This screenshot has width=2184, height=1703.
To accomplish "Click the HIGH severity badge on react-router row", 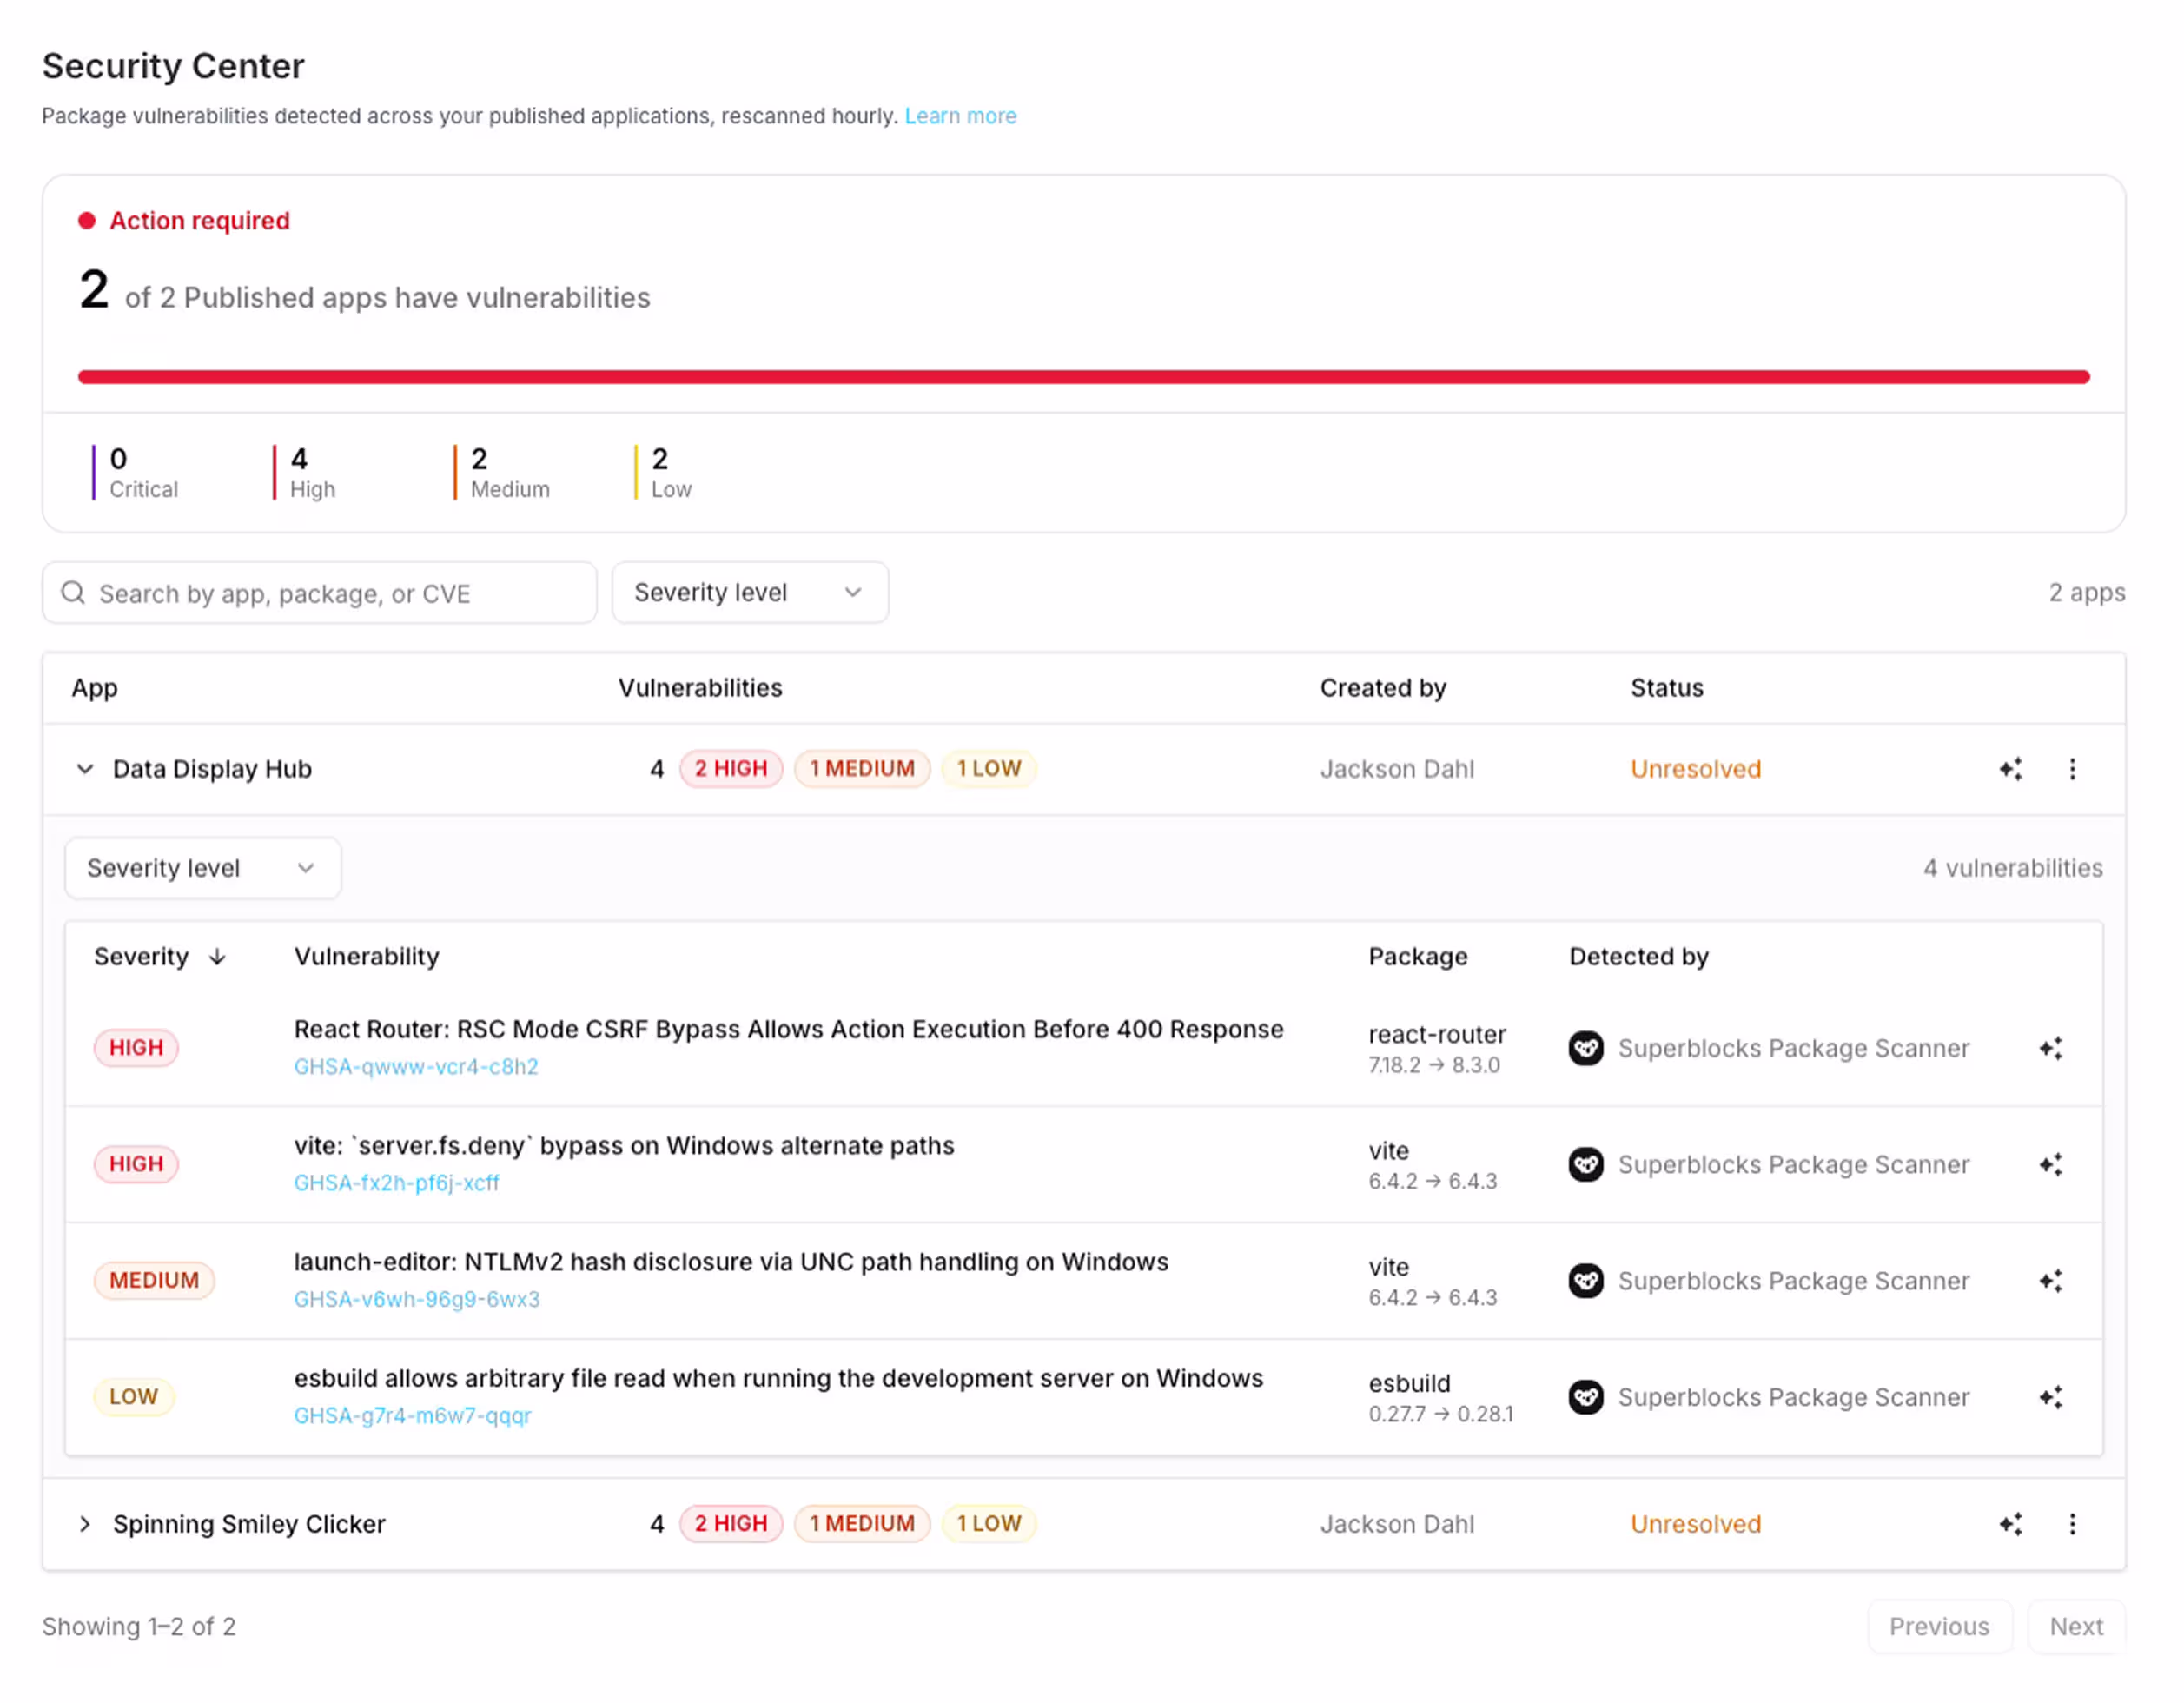I will [136, 1048].
